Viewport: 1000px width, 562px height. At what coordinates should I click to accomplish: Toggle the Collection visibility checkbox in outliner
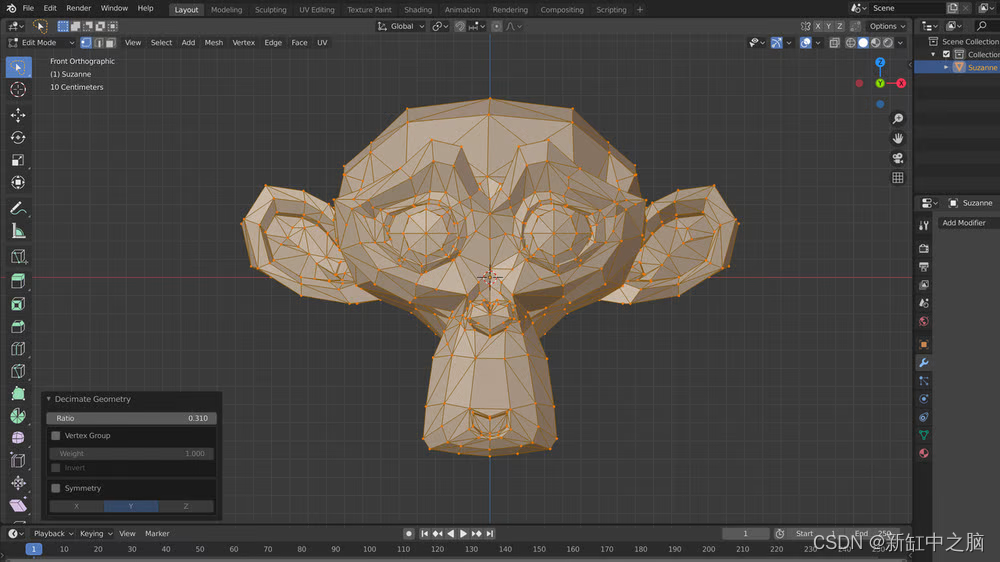946,54
